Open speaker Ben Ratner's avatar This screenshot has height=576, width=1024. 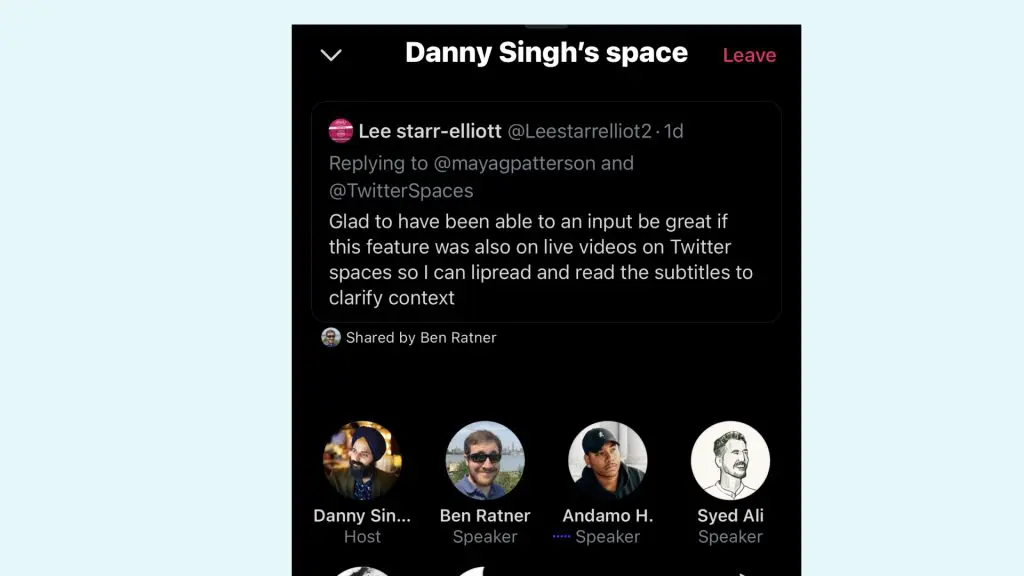485,460
